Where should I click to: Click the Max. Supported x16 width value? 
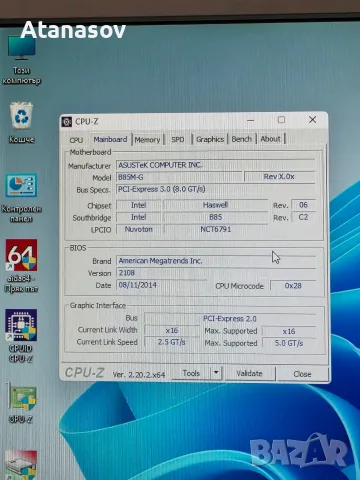point(289,331)
